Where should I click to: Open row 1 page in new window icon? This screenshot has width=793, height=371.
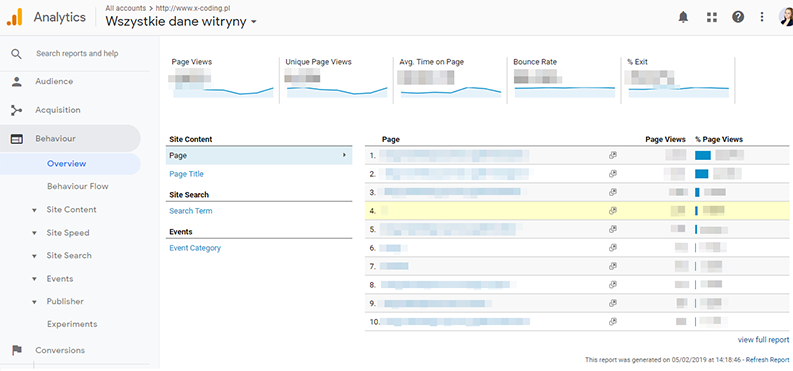612,156
